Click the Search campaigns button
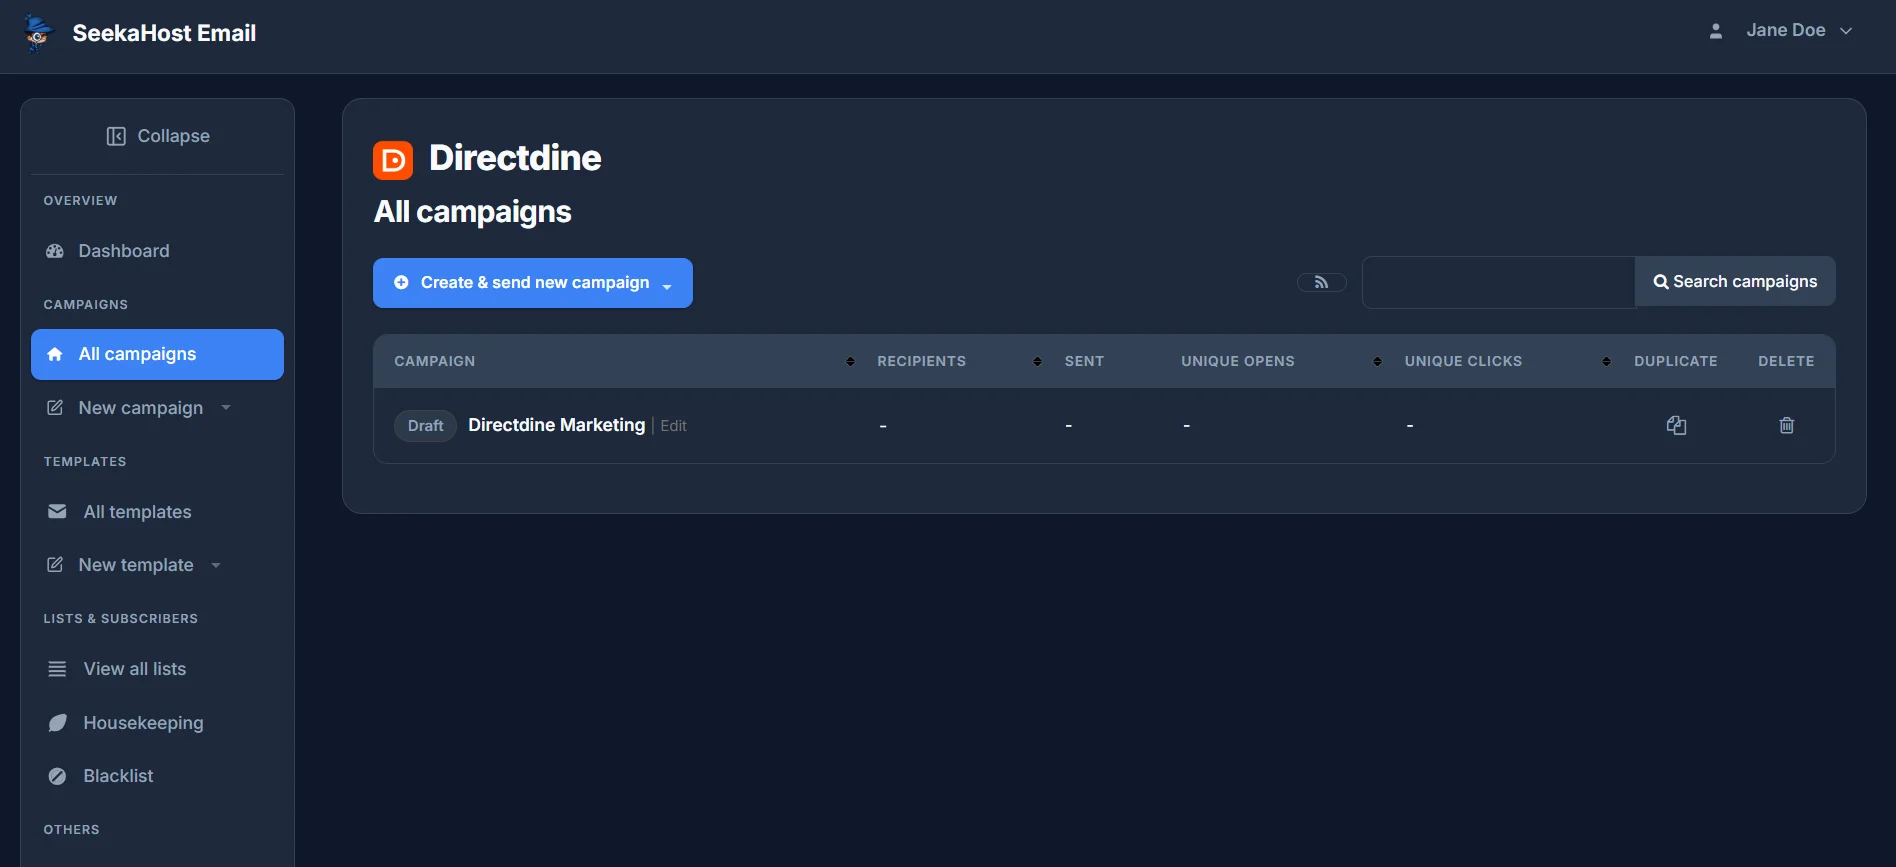 tap(1735, 282)
